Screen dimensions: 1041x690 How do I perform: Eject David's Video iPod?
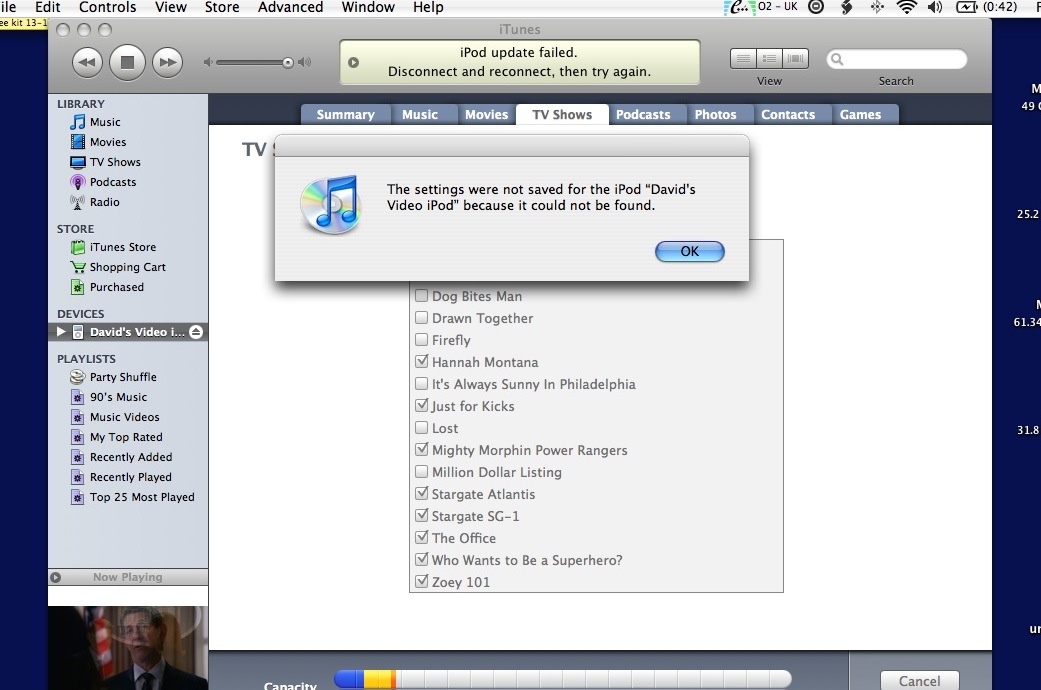[196, 332]
